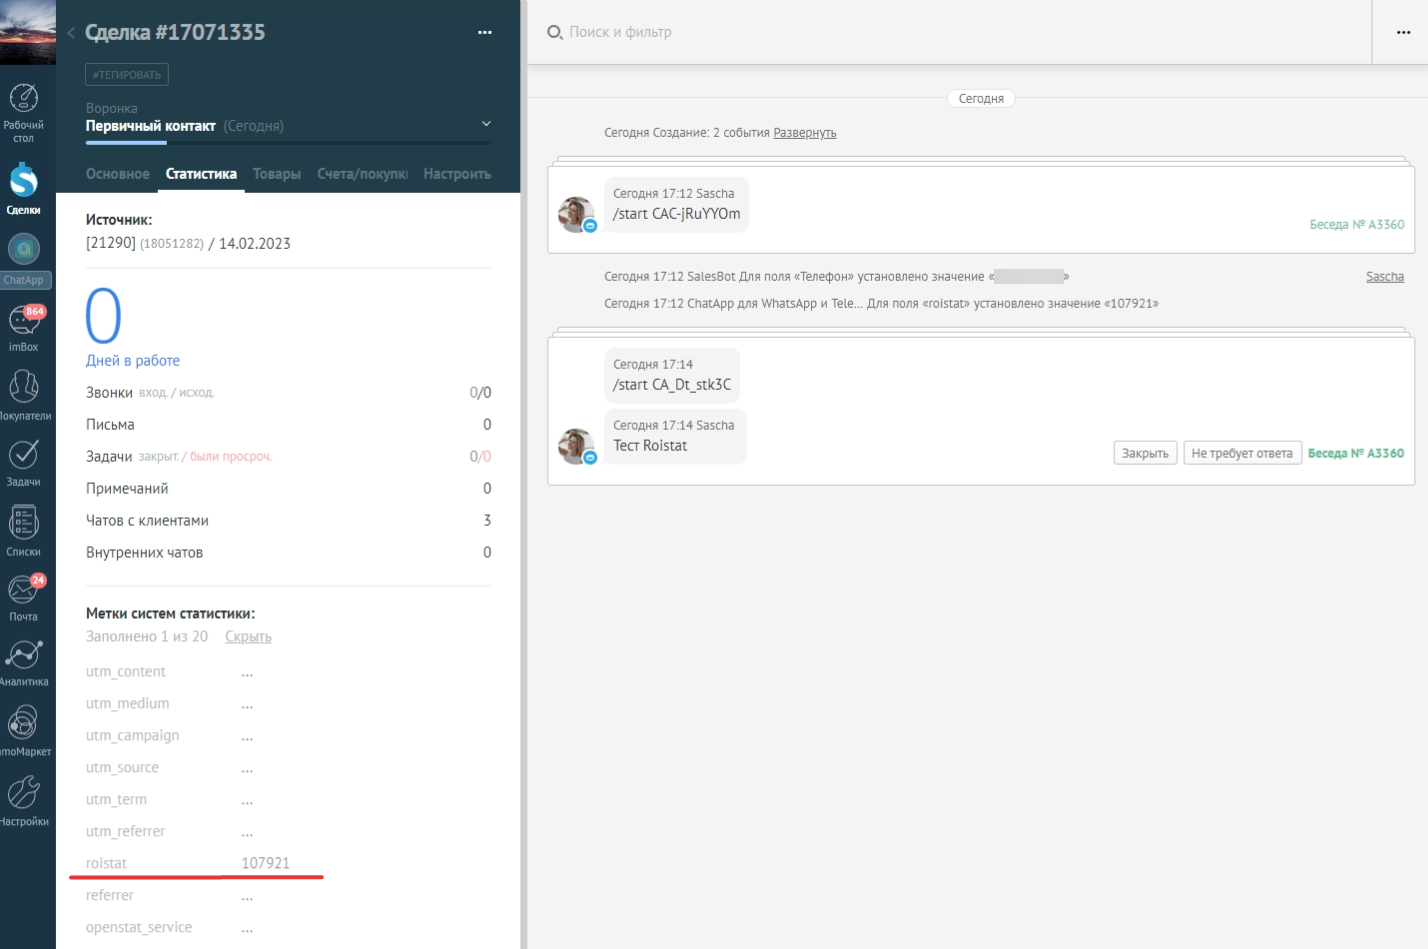Open the deal's three-dot options menu
This screenshot has height=949, width=1428.
coord(485,33)
